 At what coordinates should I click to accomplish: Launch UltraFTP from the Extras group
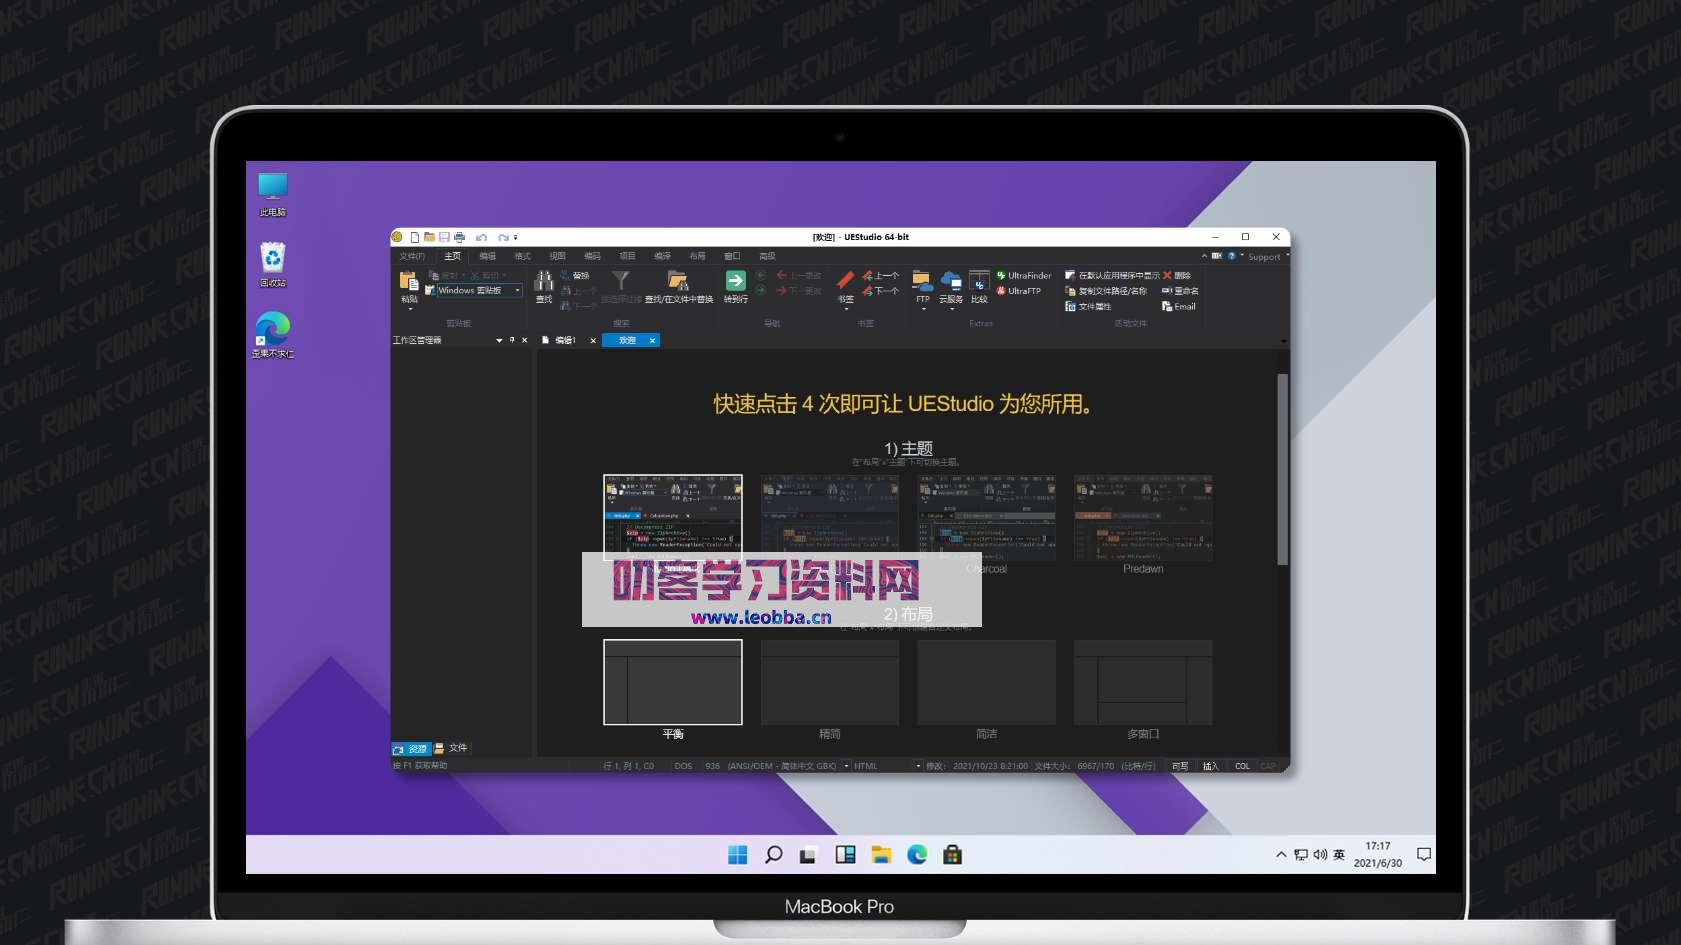pyautogui.click(x=1019, y=291)
